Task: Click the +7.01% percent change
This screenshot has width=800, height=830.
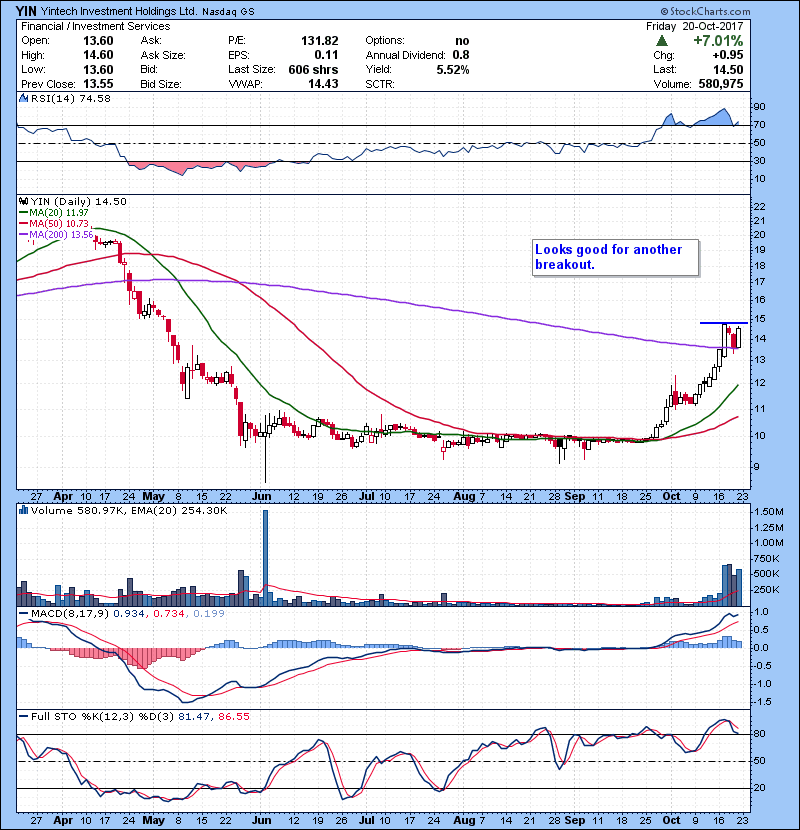Action: [x=718, y=41]
